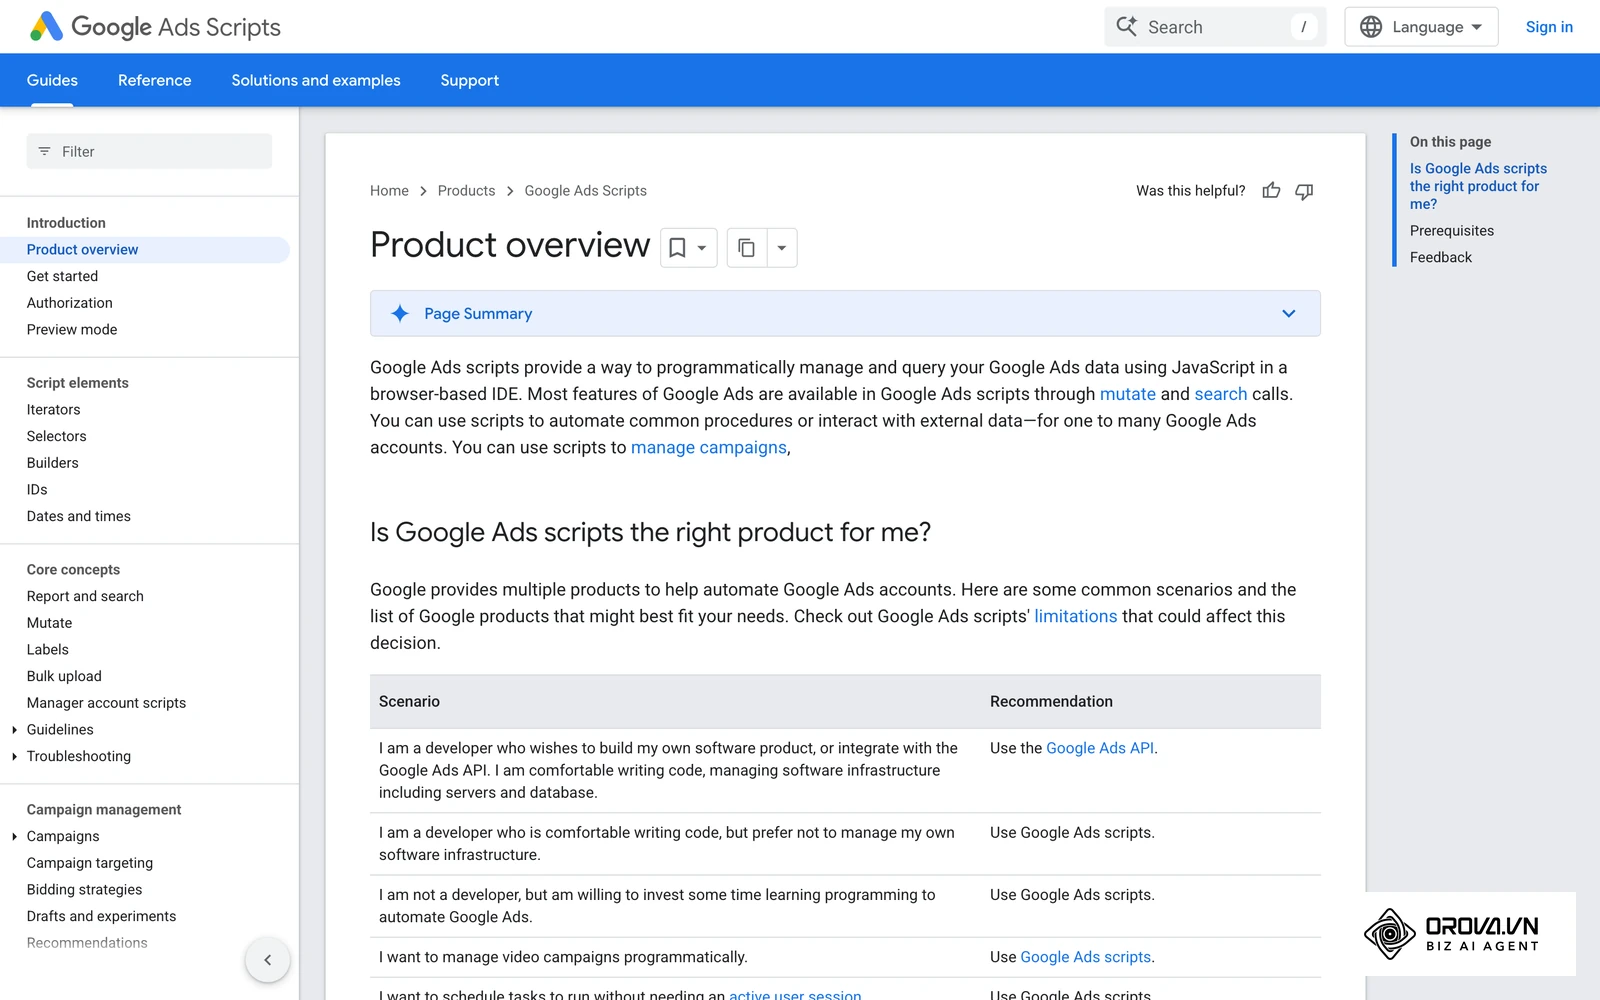Image resolution: width=1600 pixels, height=1000 pixels.
Task: Open Preview mode in the sidebar
Action: (72, 330)
